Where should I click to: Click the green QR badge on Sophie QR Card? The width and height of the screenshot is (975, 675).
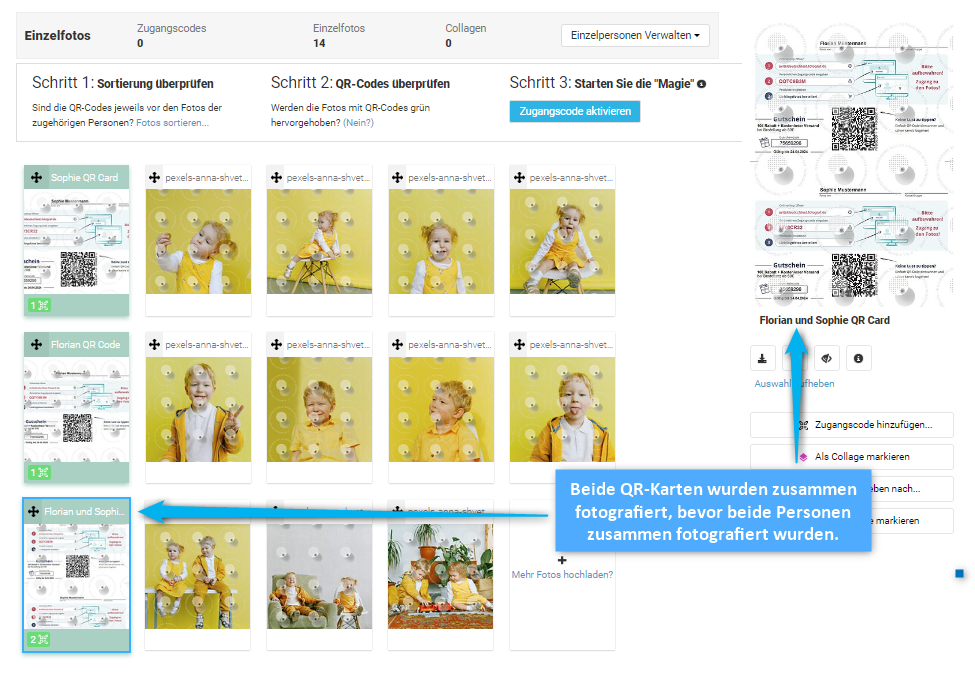pyautogui.click(x=39, y=305)
